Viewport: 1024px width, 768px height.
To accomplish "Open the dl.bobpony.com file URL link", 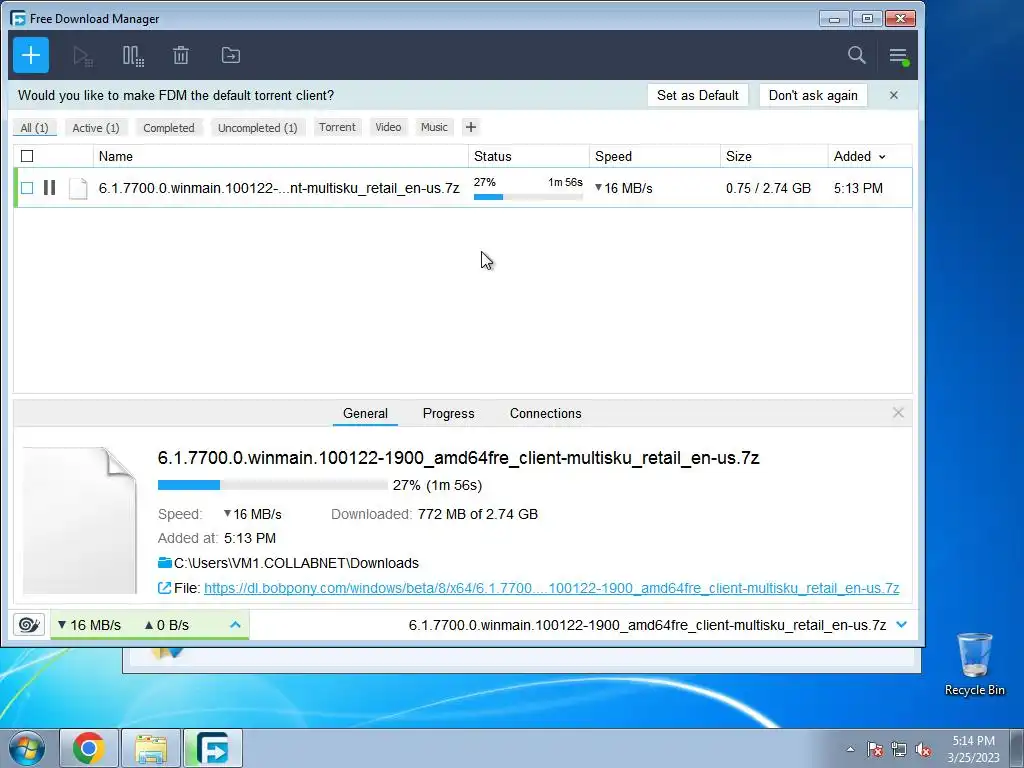I will 551,588.
